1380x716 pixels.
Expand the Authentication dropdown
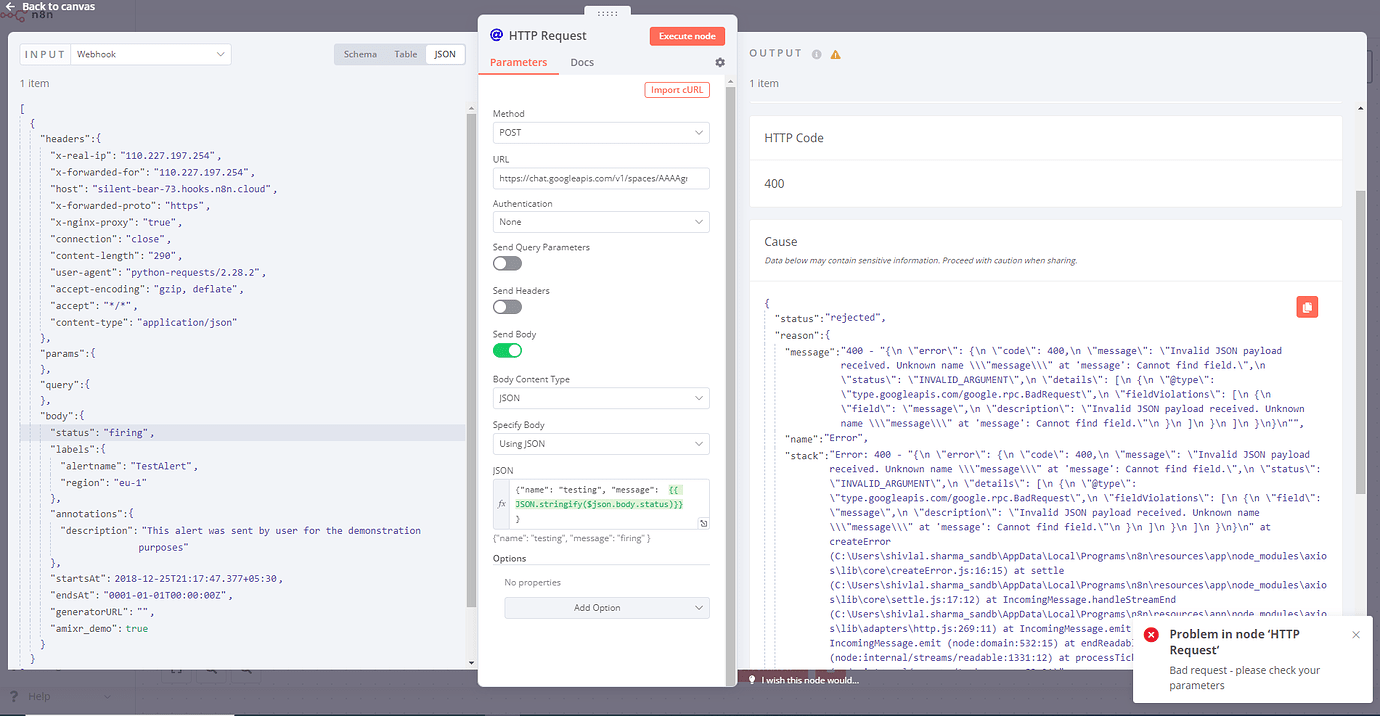coord(601,222)
